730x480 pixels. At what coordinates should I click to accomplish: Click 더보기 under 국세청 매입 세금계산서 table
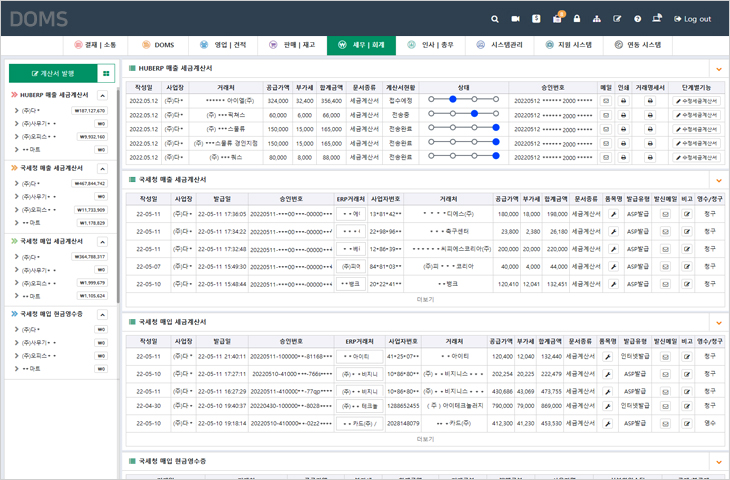tap(425, 439)
